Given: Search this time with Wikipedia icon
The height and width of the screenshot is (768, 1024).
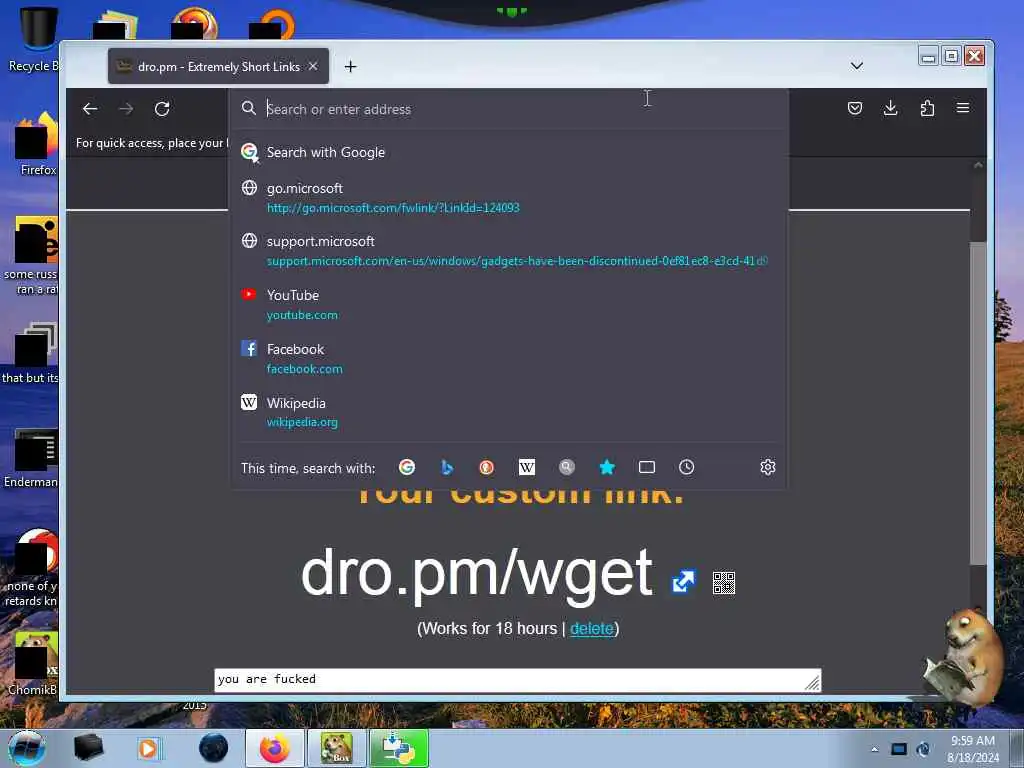Looking at the screenshot, I should tap(526, 467).
